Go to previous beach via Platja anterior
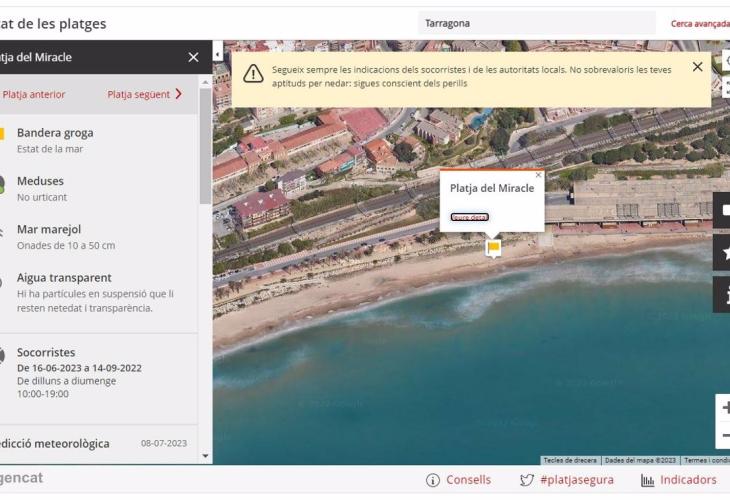This screenshot has height=500, width=730. pos(34,95)
